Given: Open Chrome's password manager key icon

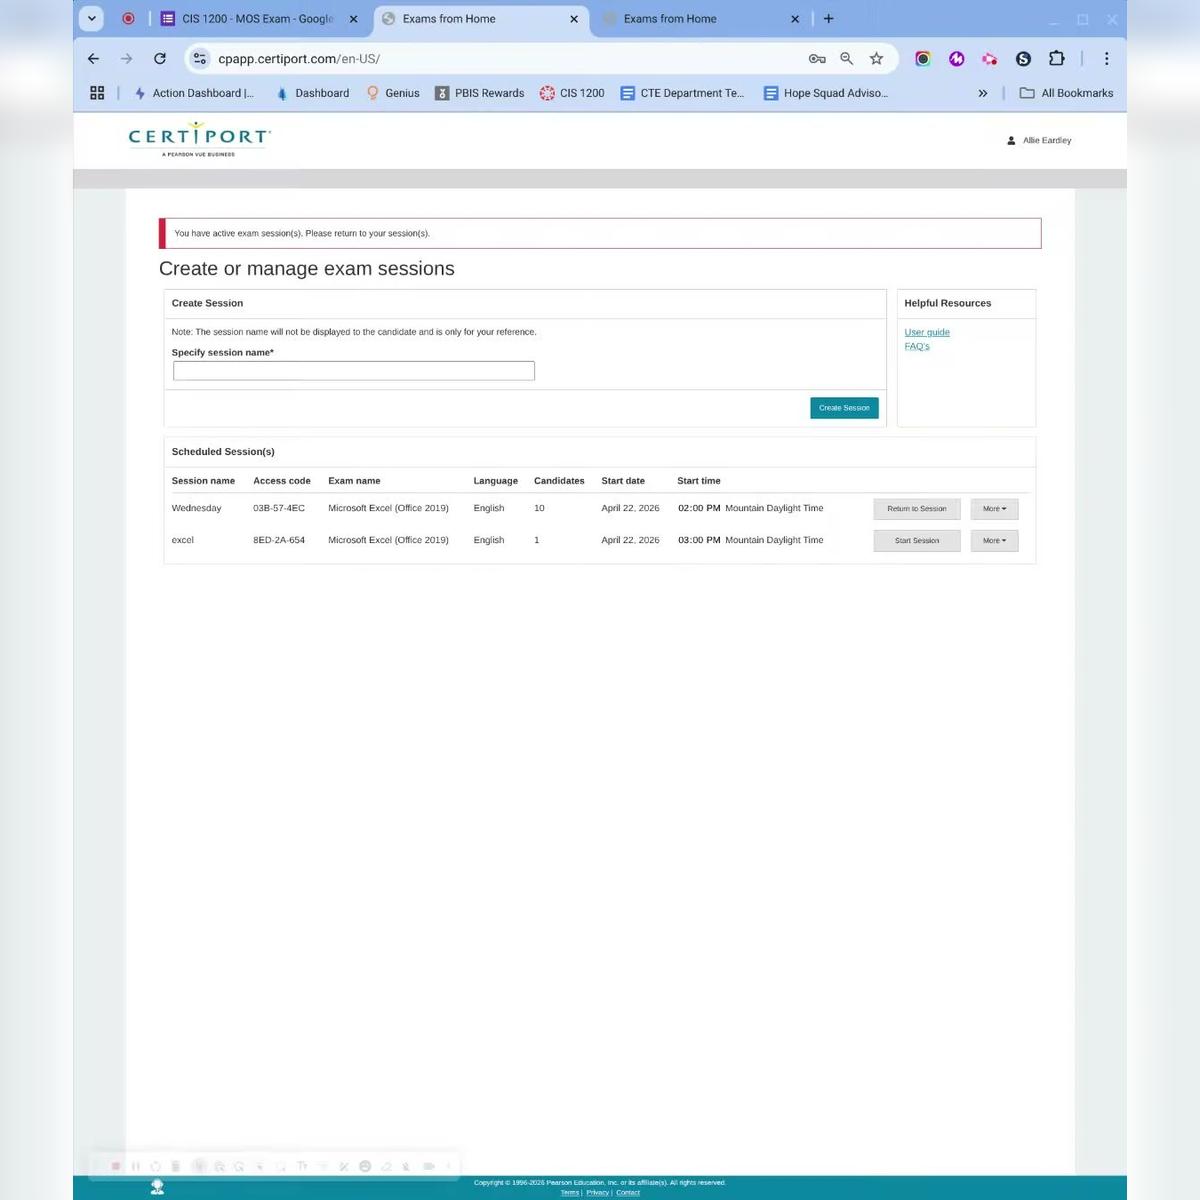Looking at the screenshot, I should 817,58.
